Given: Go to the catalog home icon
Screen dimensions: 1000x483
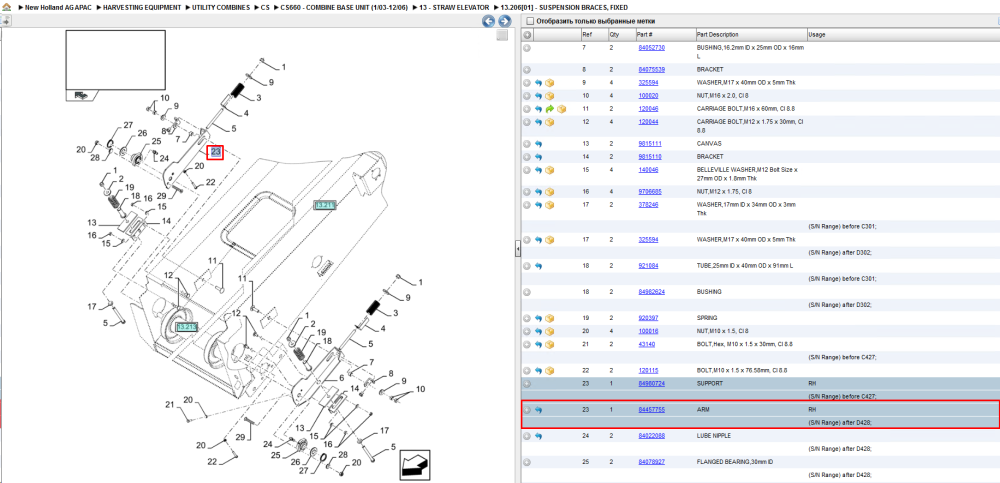Looking at the screenshot, I should click(6, 7).
